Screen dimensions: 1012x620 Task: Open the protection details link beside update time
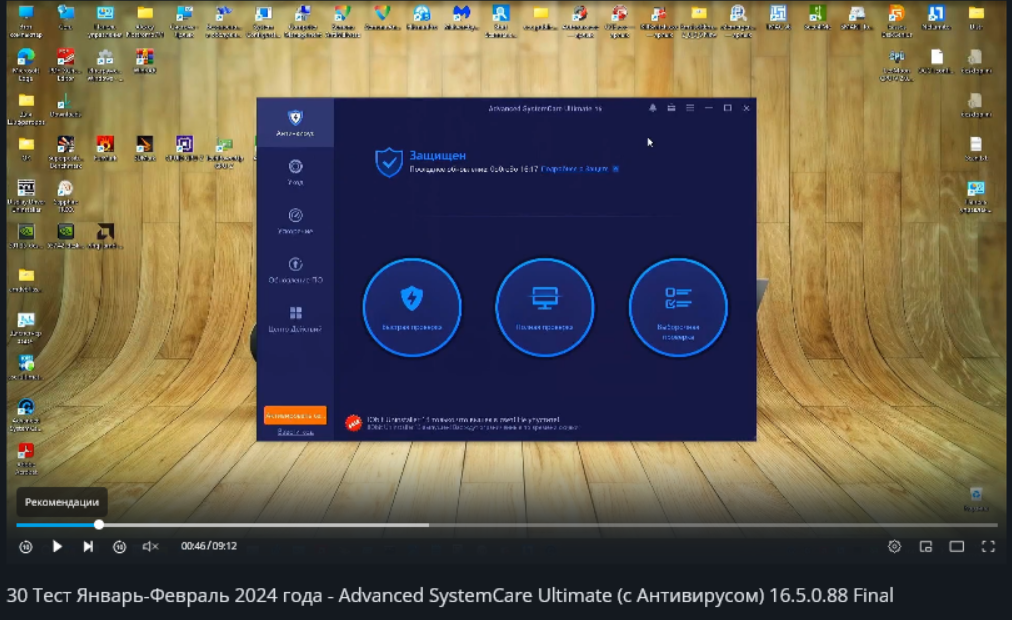coord(574,169)
